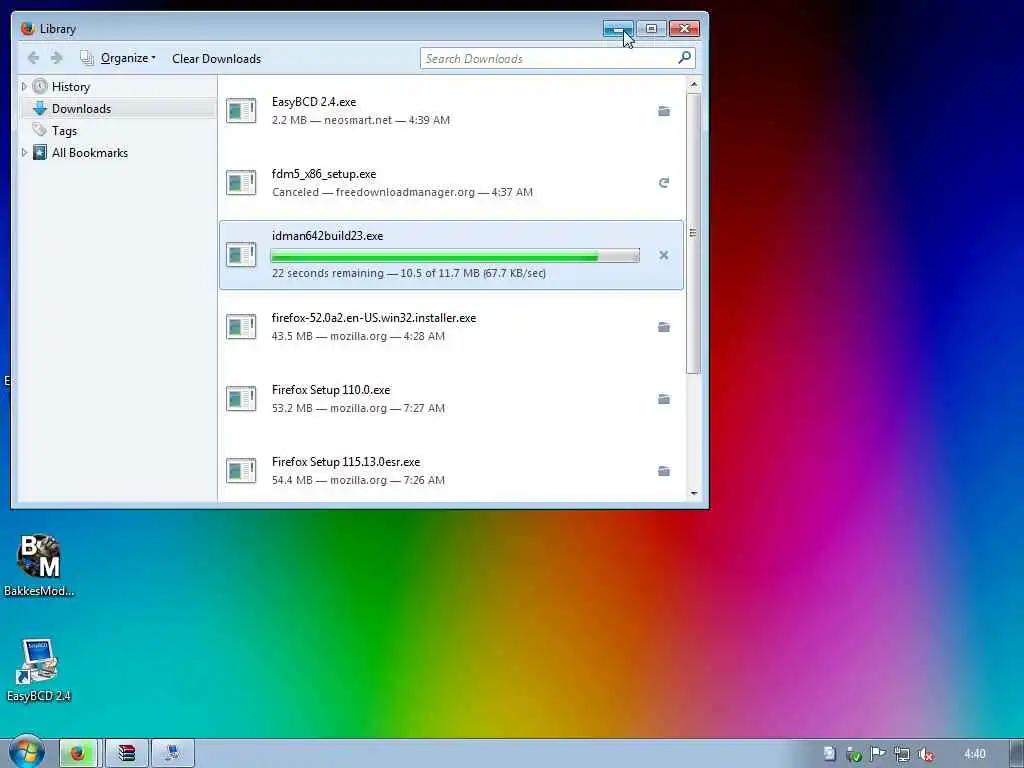The height and width of the screenshot is (768, 1024).
Task: Click 'Canceled — freedownloadmanager.org' status text
Action: pos(374,192)
